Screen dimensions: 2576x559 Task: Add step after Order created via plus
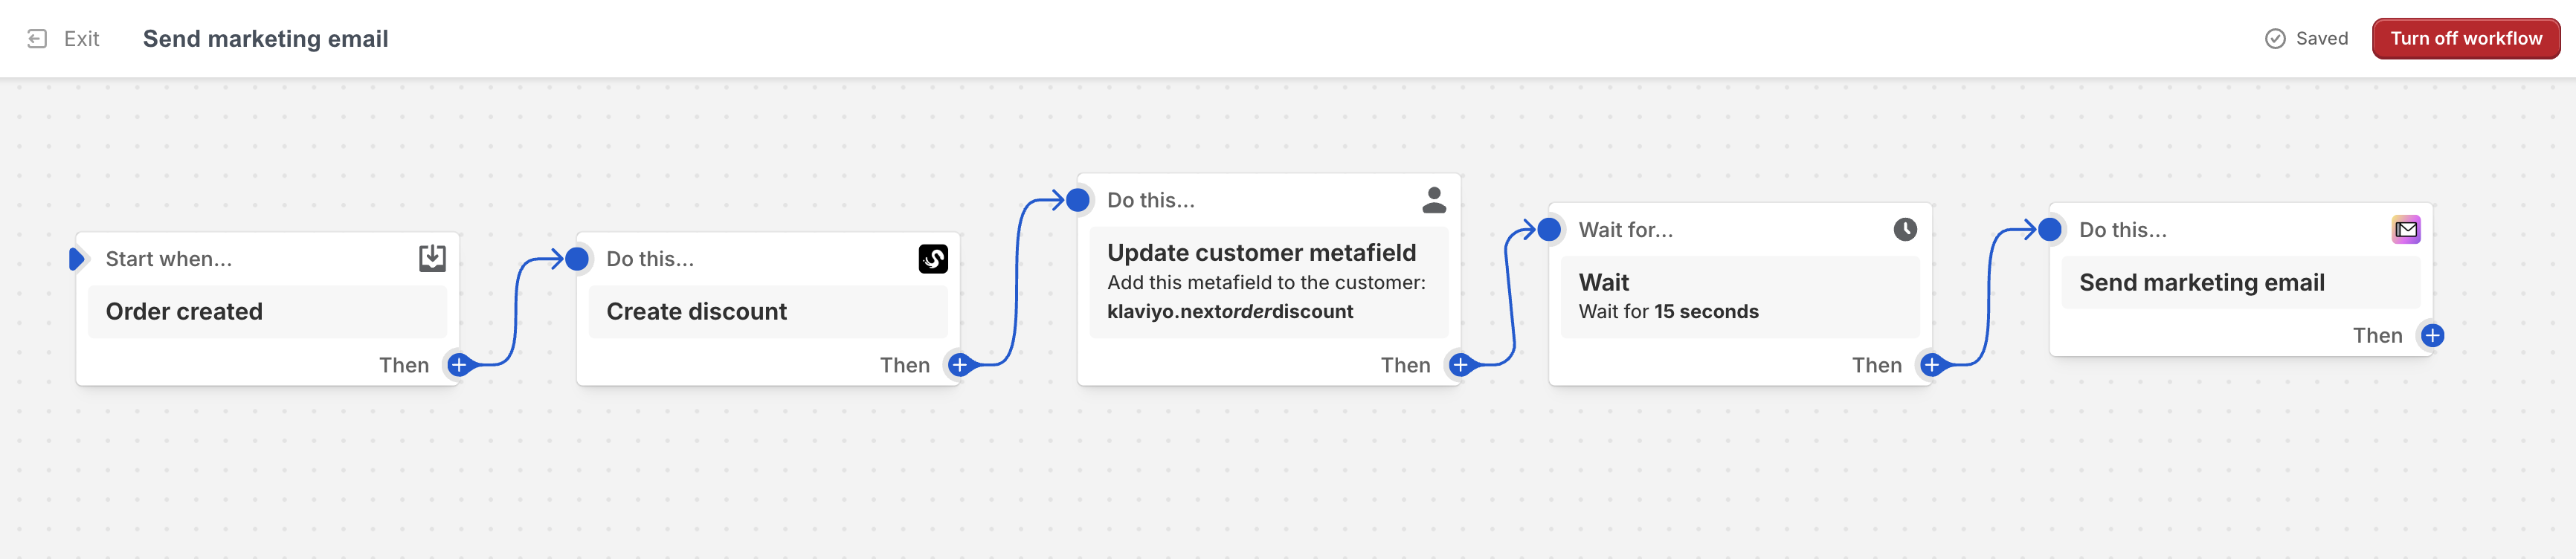pos(459,365)
